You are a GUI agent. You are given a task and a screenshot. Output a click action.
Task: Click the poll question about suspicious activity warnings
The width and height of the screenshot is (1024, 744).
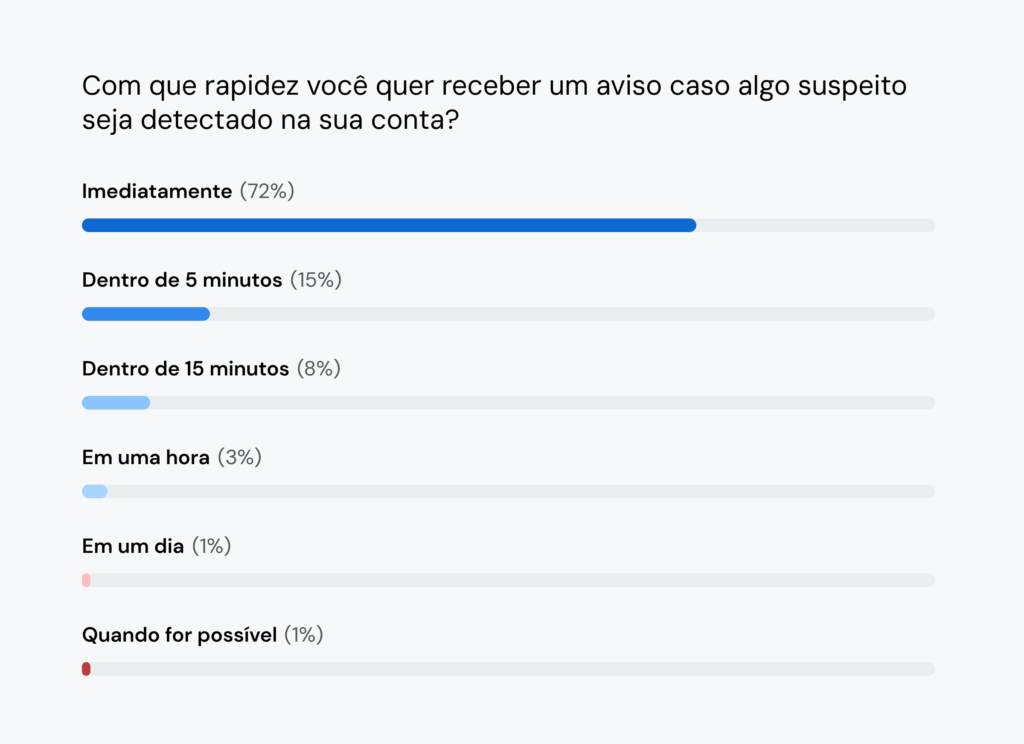(x=494, y=103)
